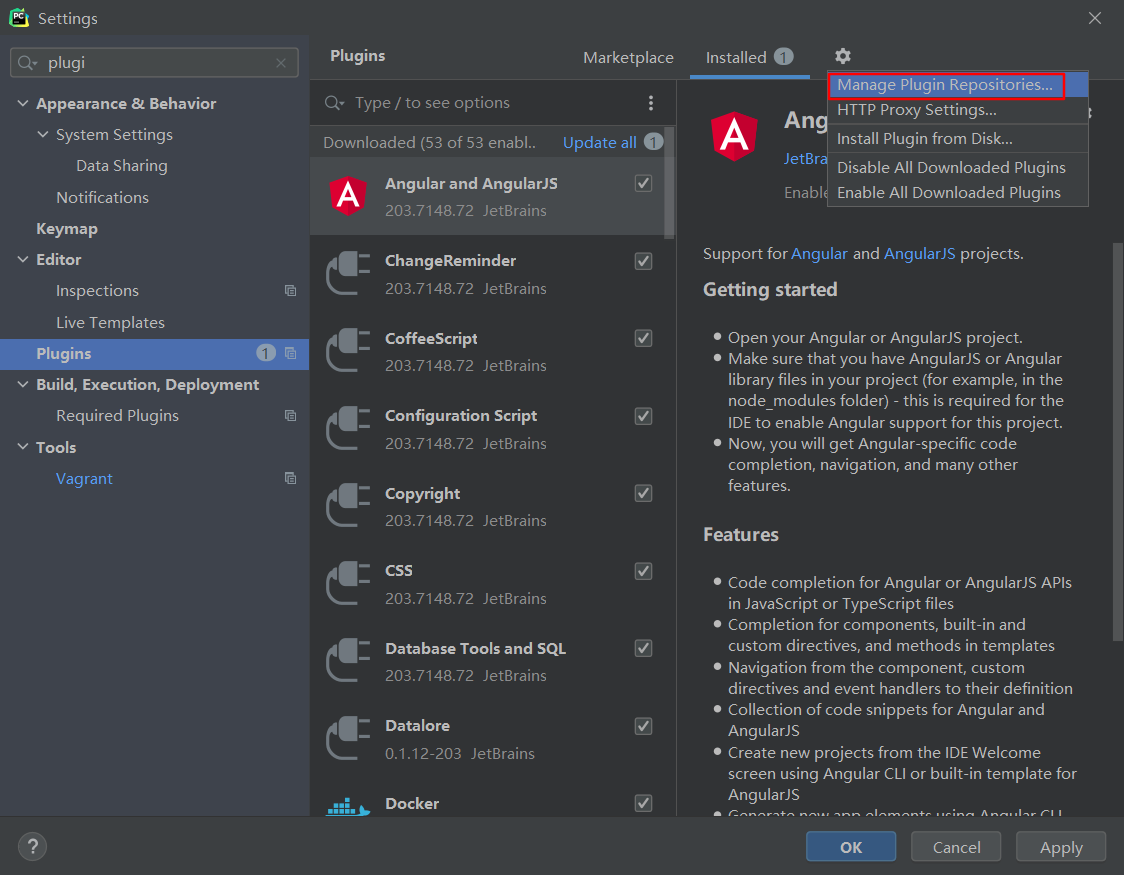Toggle the CoffeeScript plugin checkbox
The width and height of the screenshot is (1124, 875).
[643, 338]
